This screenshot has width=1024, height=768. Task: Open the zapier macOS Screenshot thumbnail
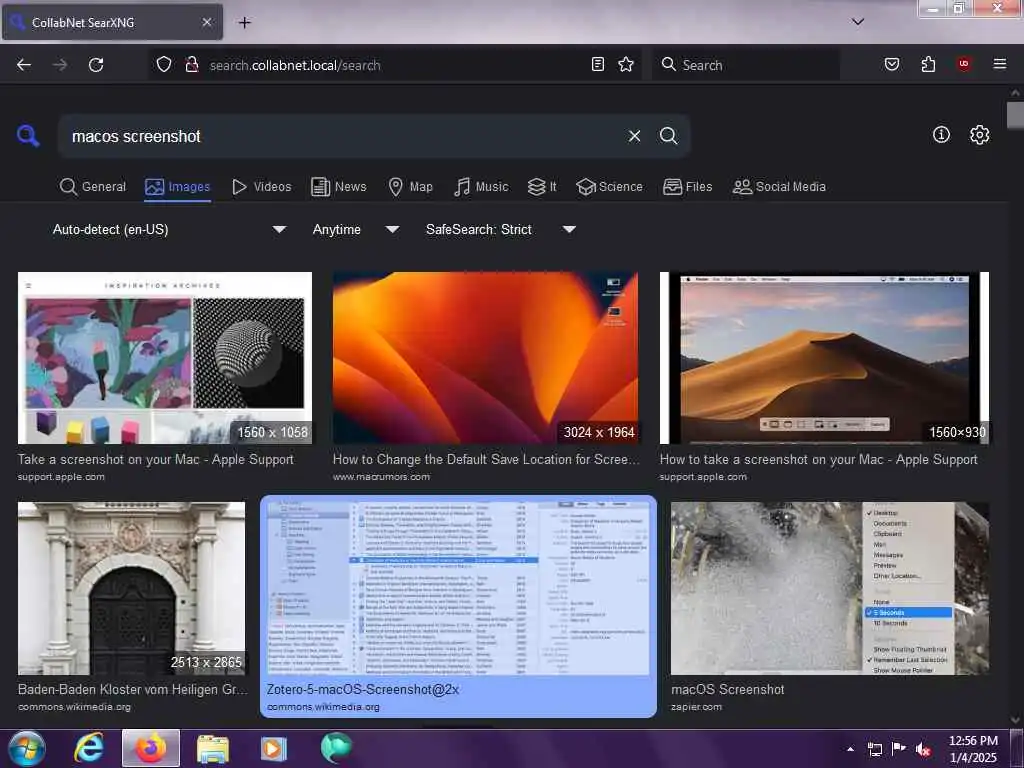830,588
